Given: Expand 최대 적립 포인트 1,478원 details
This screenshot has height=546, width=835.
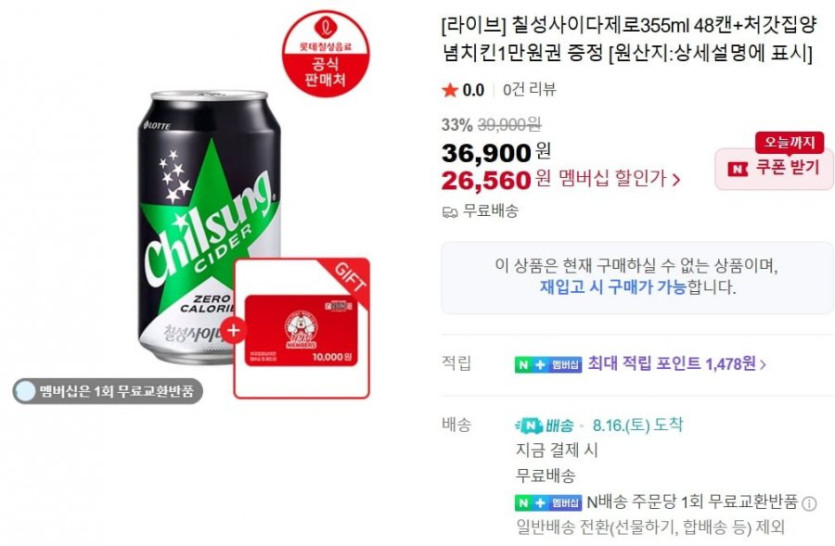Looking at the screenshot, I should tap(676, 364).
